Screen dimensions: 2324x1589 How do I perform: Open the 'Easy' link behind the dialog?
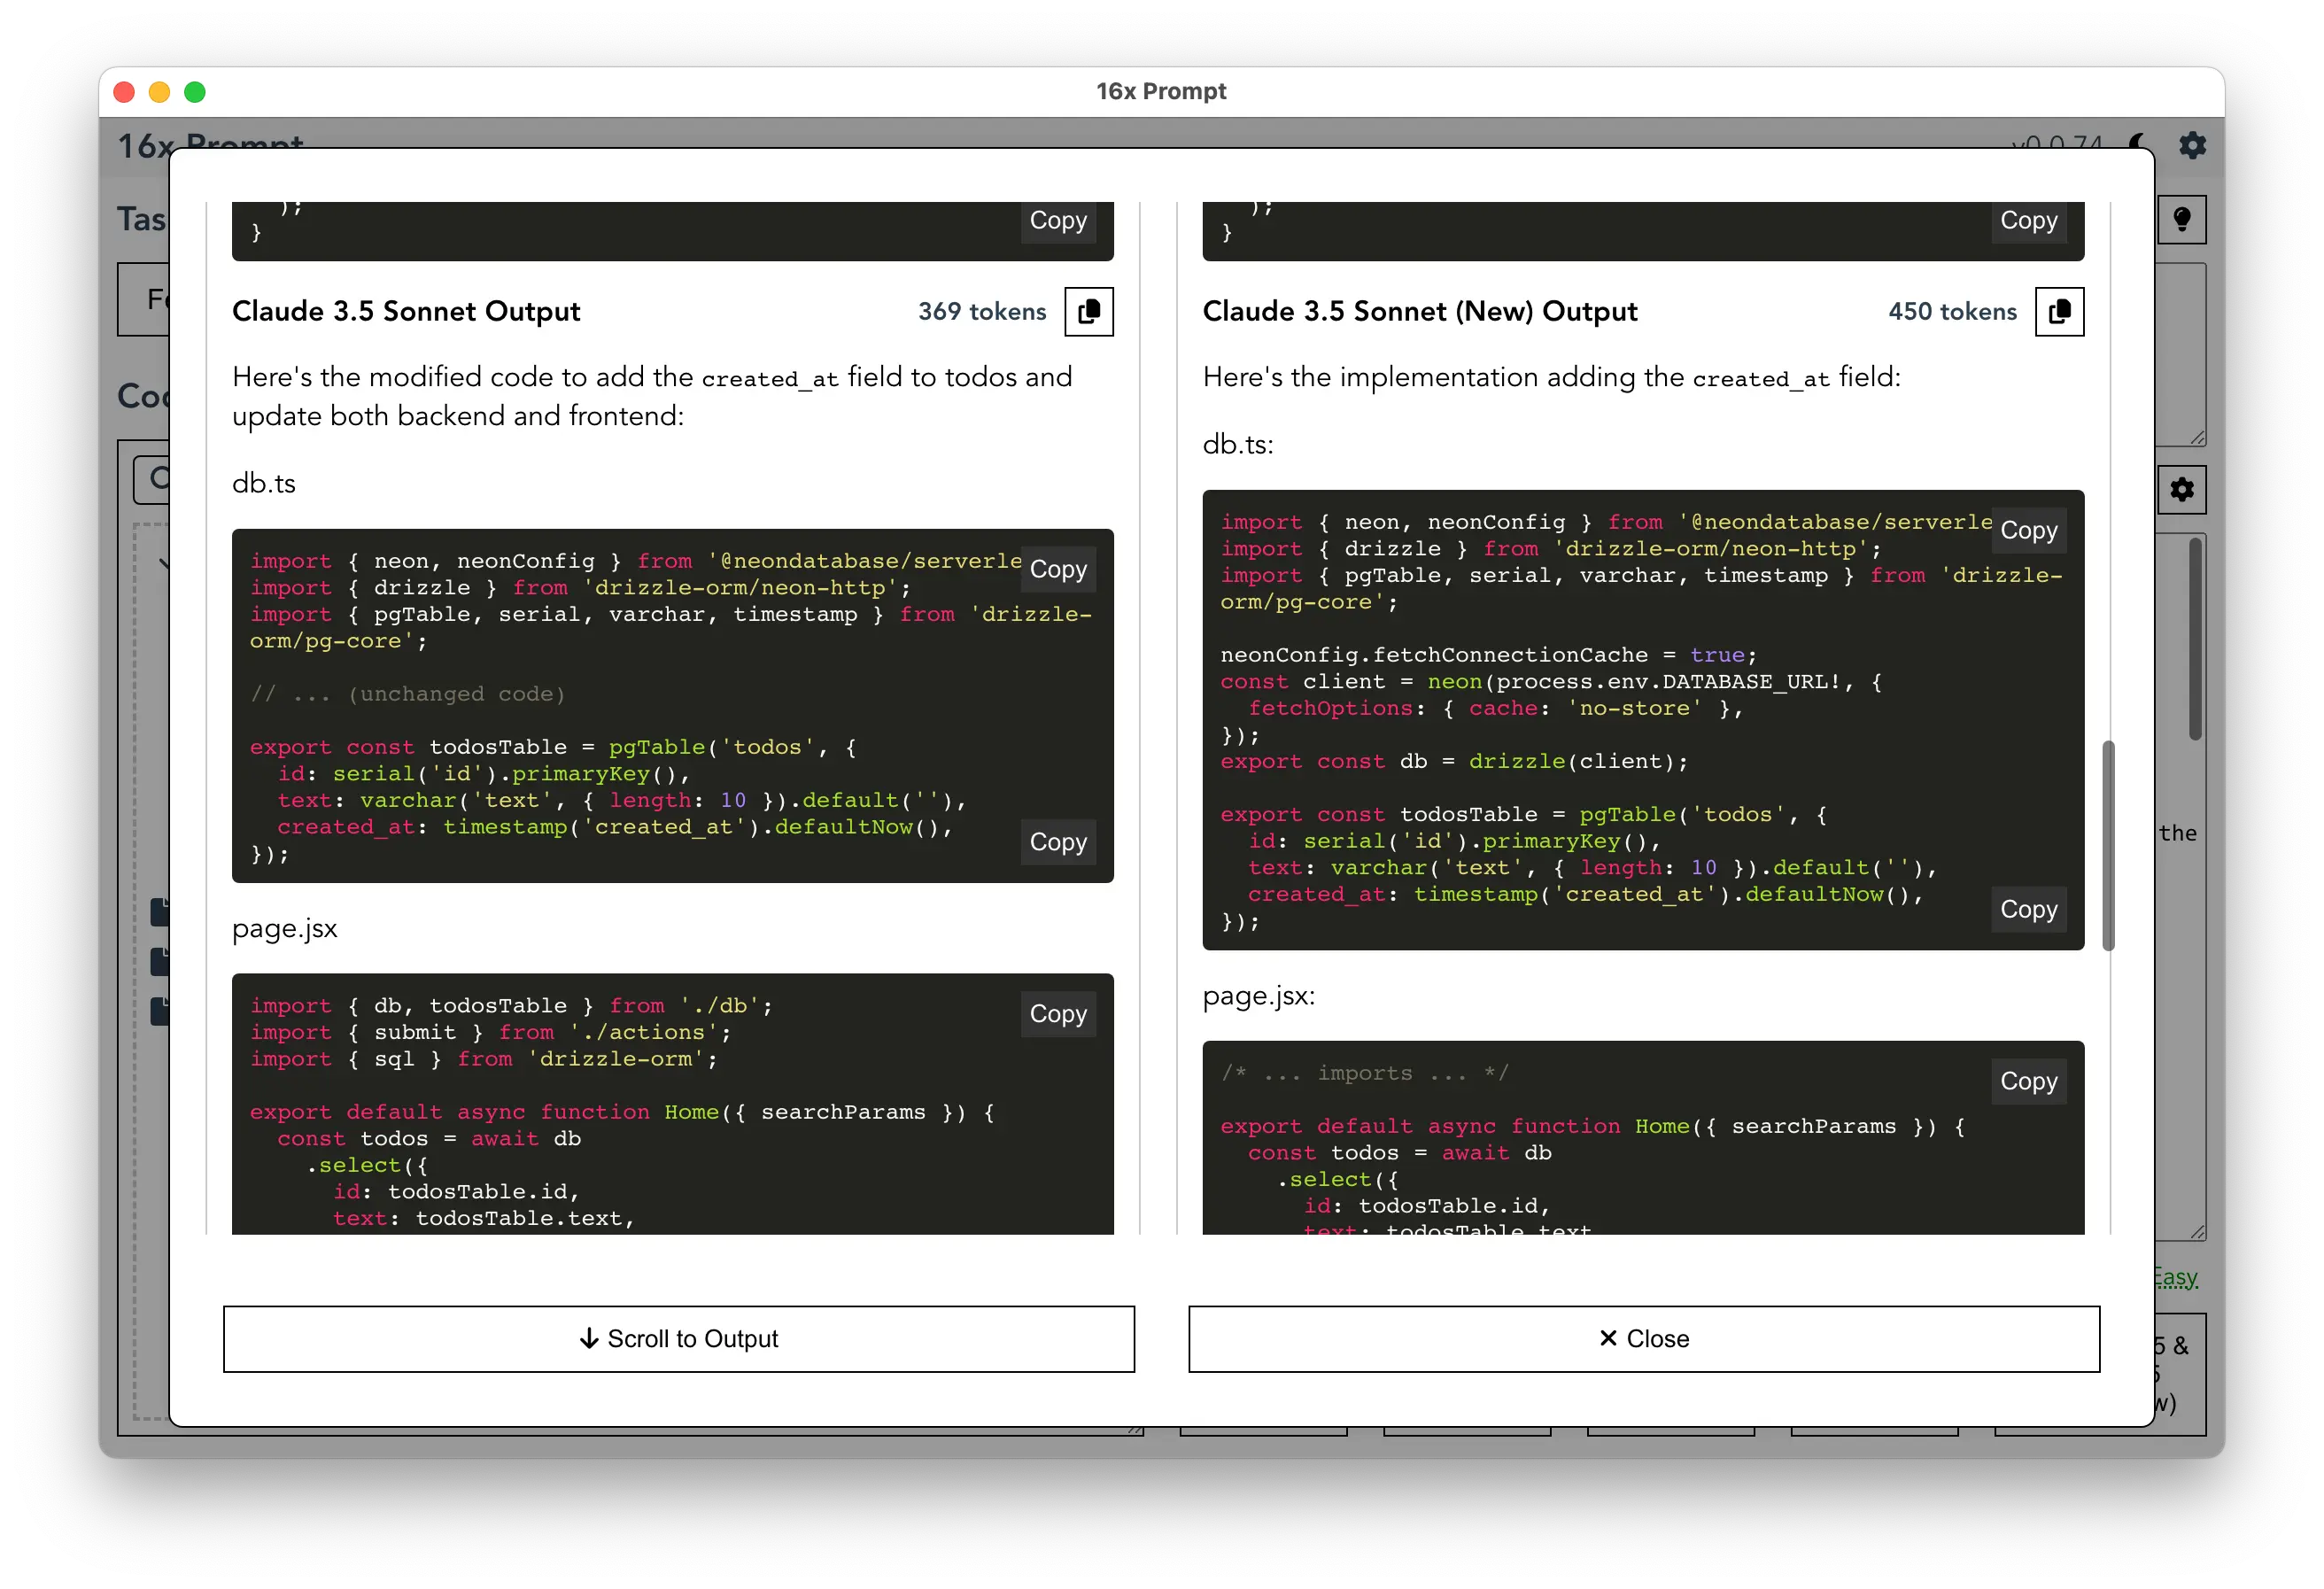pyautogui.click(x=2176, y=1277)
